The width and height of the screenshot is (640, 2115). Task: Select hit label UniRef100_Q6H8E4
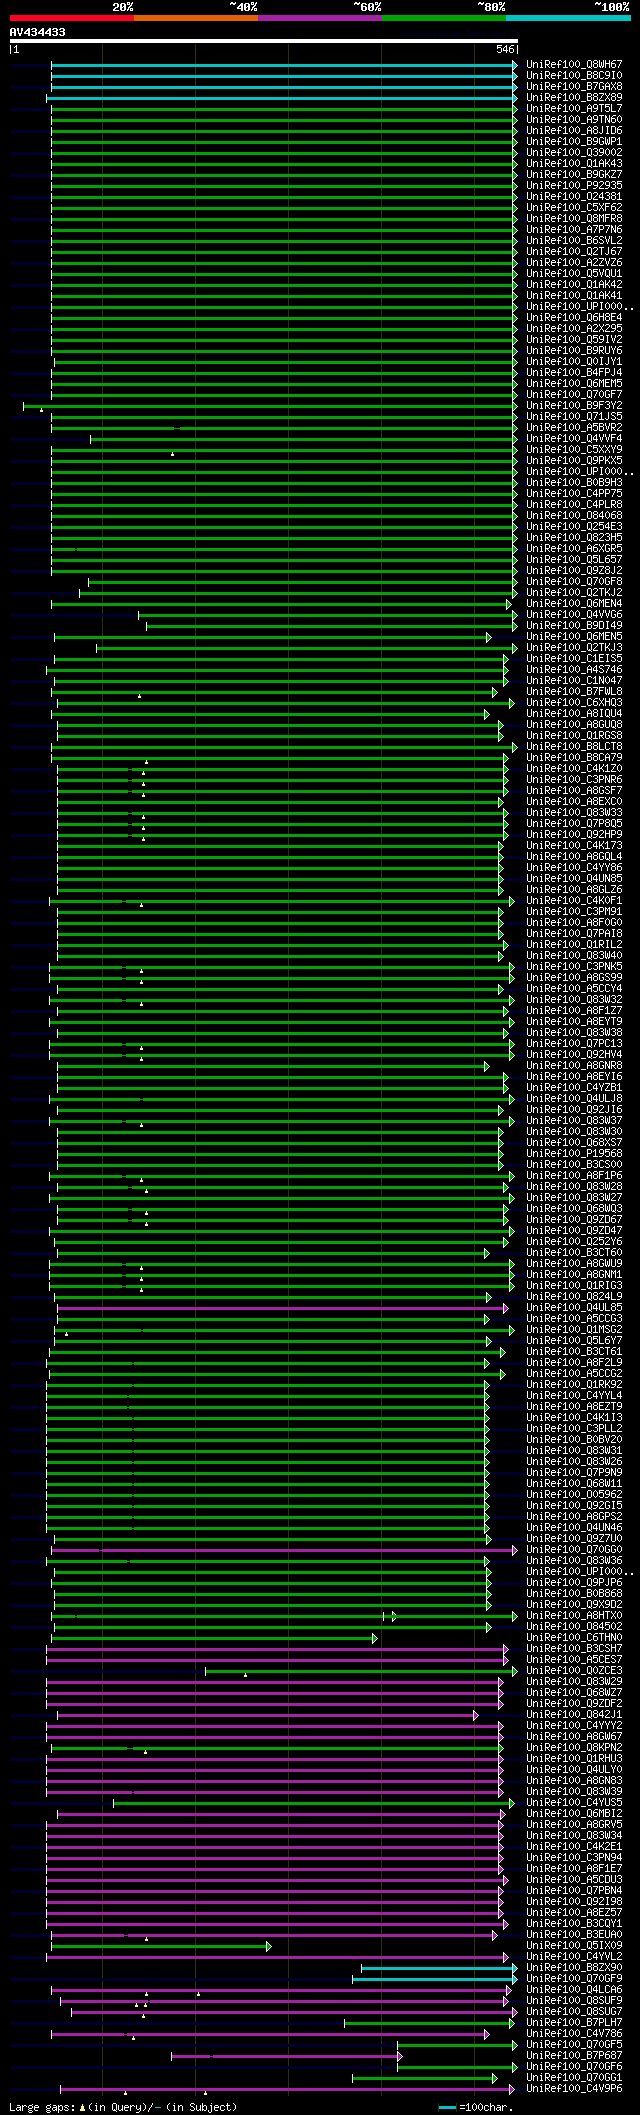point(574,317)
